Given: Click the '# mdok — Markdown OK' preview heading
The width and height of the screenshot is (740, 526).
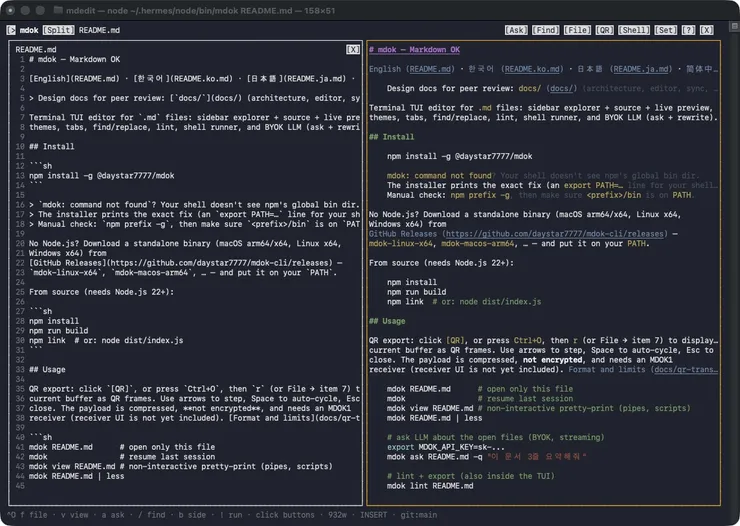Looking at the screenshot, I should tap(414, 50).
